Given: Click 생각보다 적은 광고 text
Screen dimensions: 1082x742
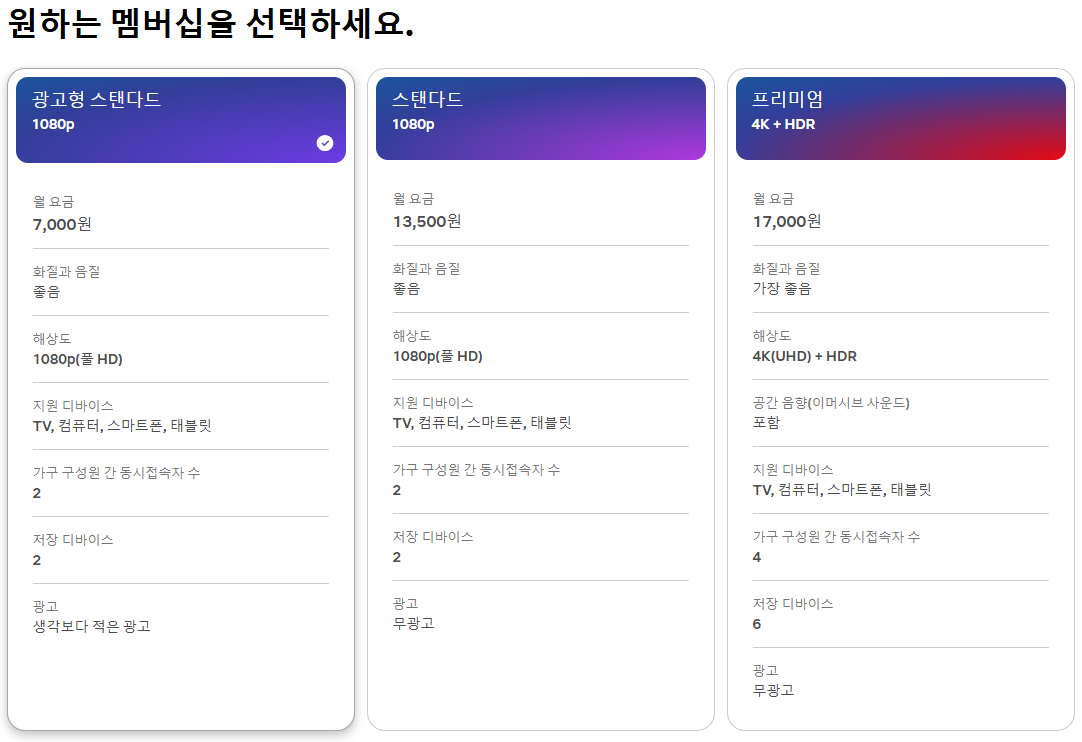Looking at the screenshot, I should (x=91, y=626).
